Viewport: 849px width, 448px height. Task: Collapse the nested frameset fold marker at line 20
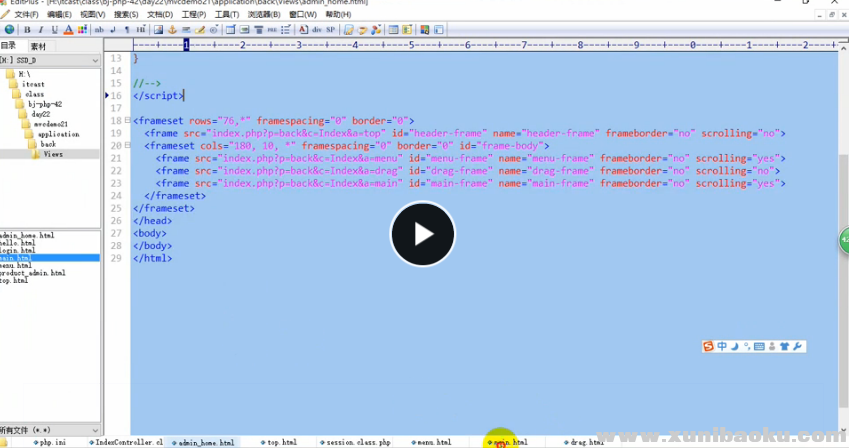pos(127,146)
